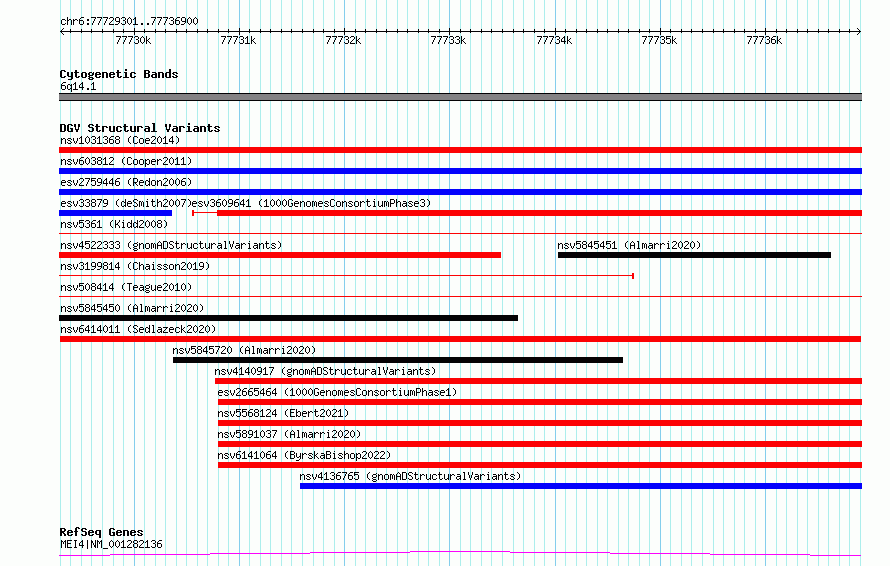The width and height of the screenshot is (890, 566).
Task: Select the nsv603812 (Cooper2011) label
Action: pos(126,161)
